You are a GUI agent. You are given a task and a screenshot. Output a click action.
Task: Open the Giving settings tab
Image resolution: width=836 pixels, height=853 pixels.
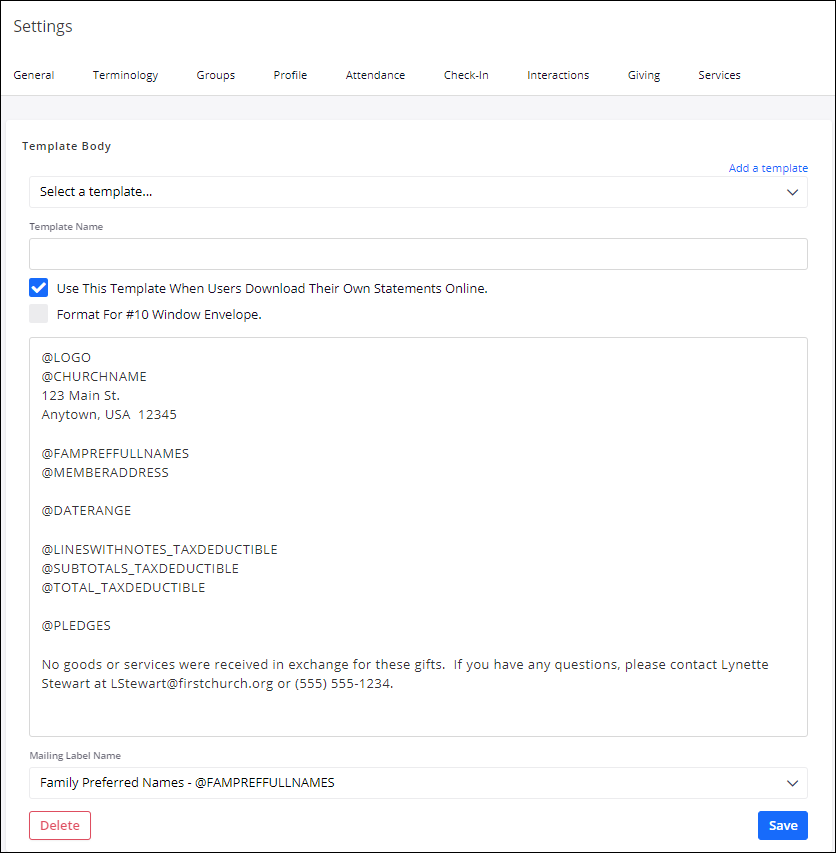tap(644, 75)
